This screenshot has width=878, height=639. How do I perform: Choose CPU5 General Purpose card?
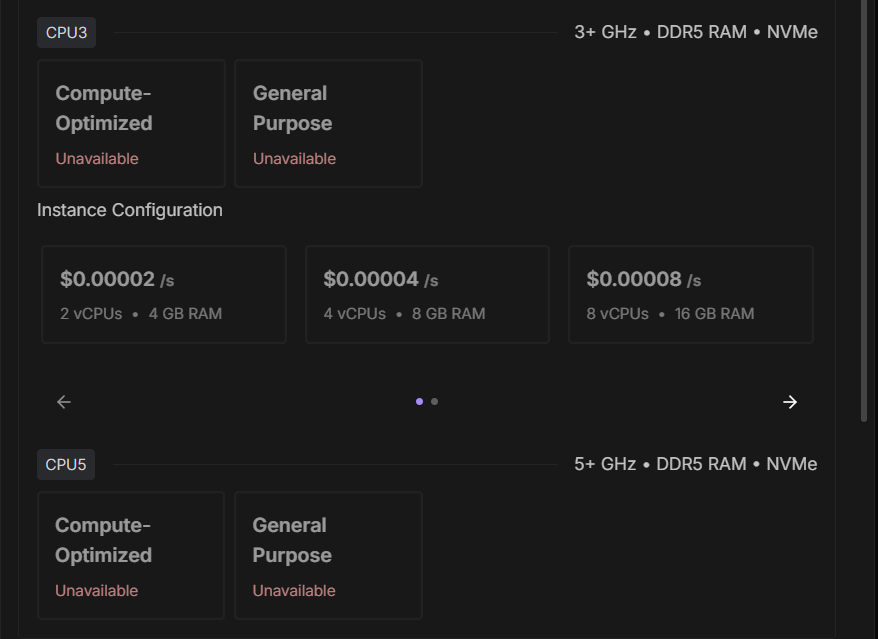328,555
